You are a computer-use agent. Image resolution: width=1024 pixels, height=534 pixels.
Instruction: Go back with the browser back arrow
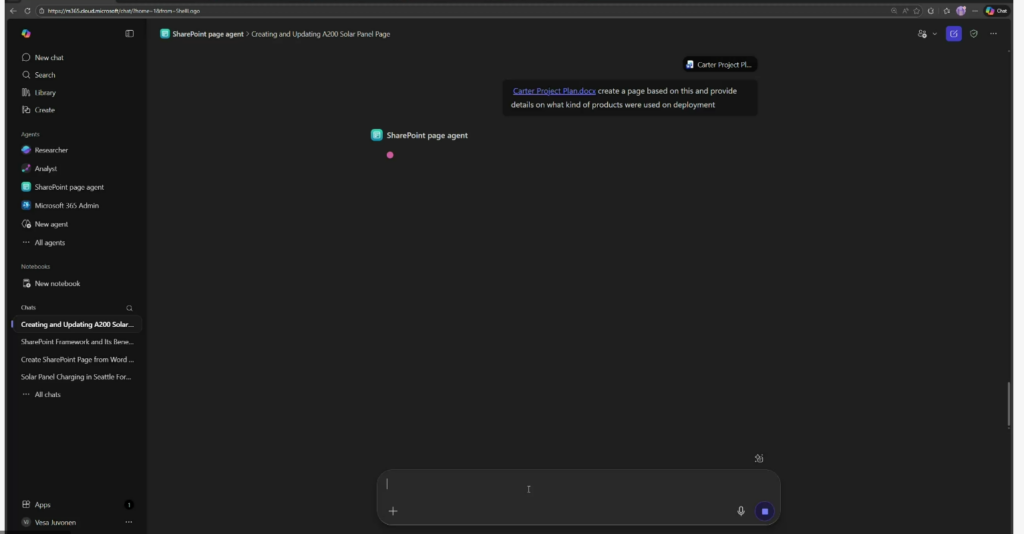pos(13,10)
